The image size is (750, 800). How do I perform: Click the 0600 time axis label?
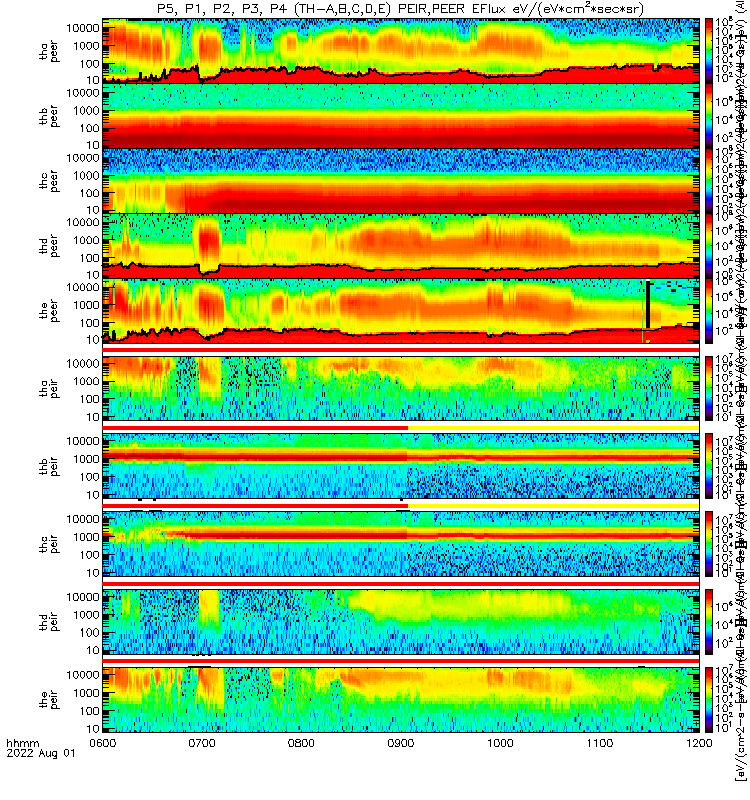click(103, 742)
